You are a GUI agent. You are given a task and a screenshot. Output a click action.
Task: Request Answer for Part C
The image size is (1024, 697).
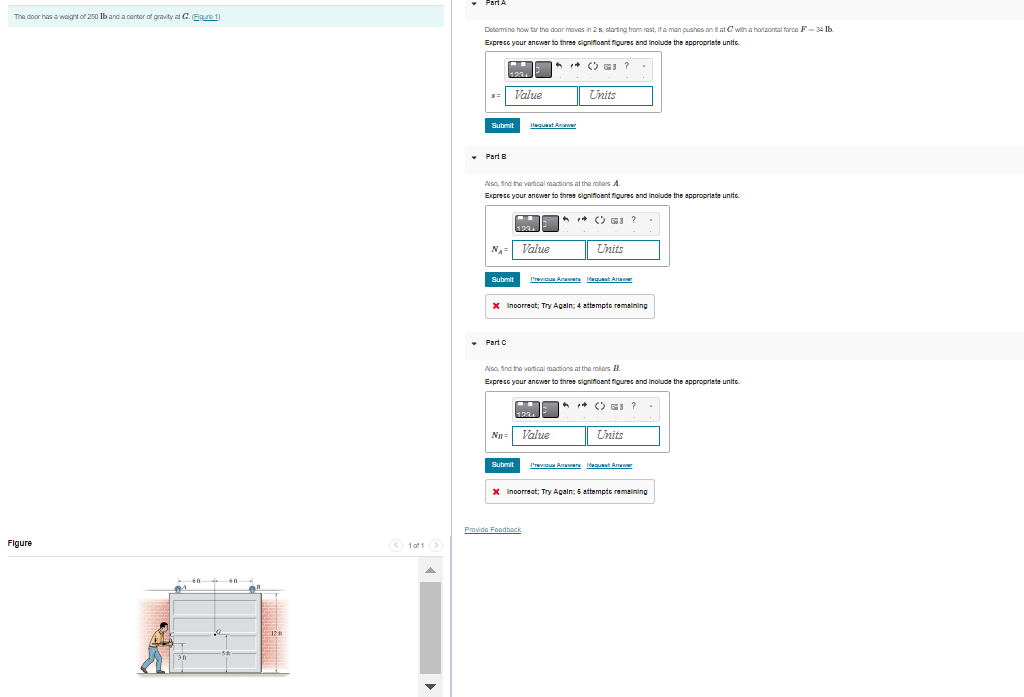(609, 465)
